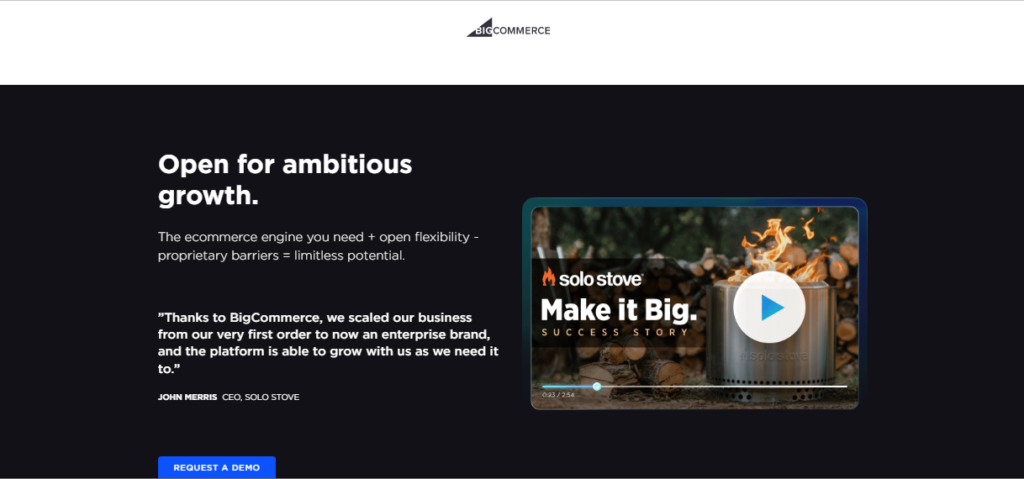Click the video elapsed time readout
The width and height of the screenshot is (1024, 479).
point(556,395)
